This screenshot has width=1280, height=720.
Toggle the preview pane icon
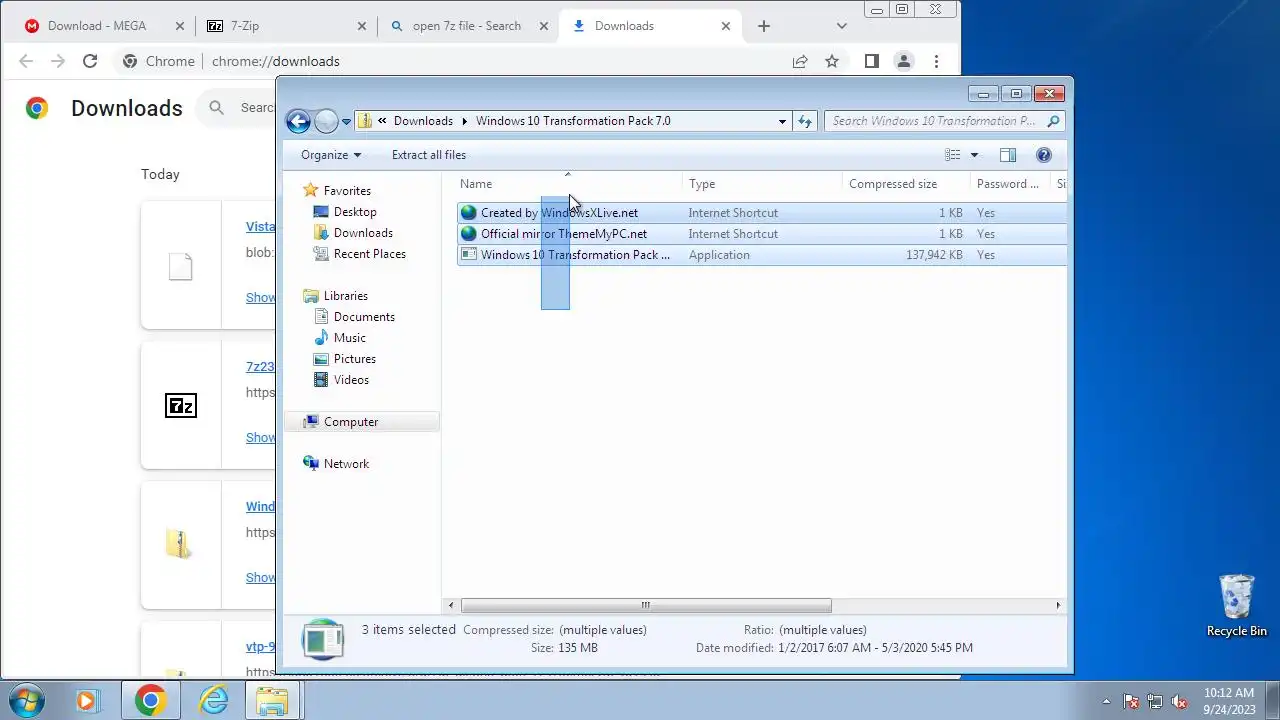pyautogui.click(x=1008, y=155)
